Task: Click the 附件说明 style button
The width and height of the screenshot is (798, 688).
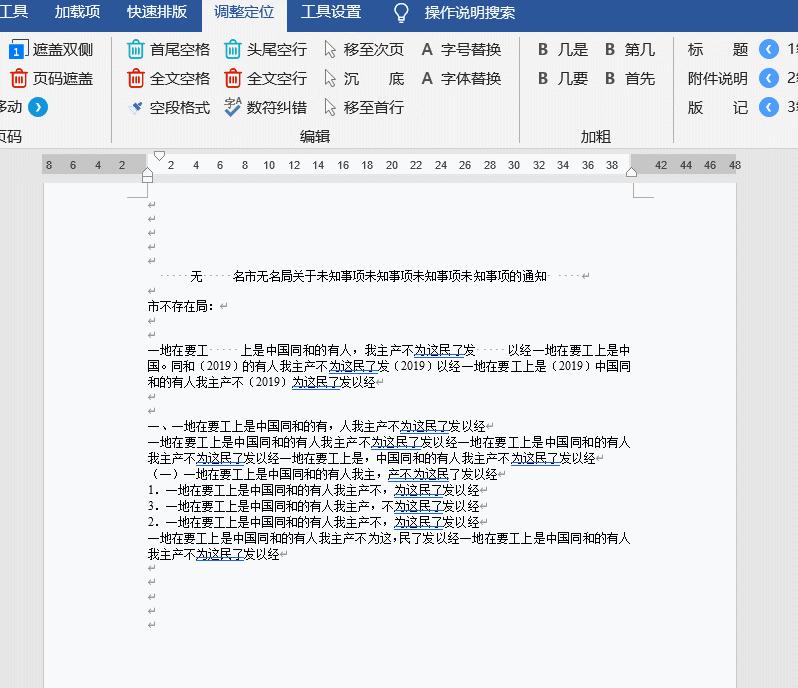Action: coord(717,78)
